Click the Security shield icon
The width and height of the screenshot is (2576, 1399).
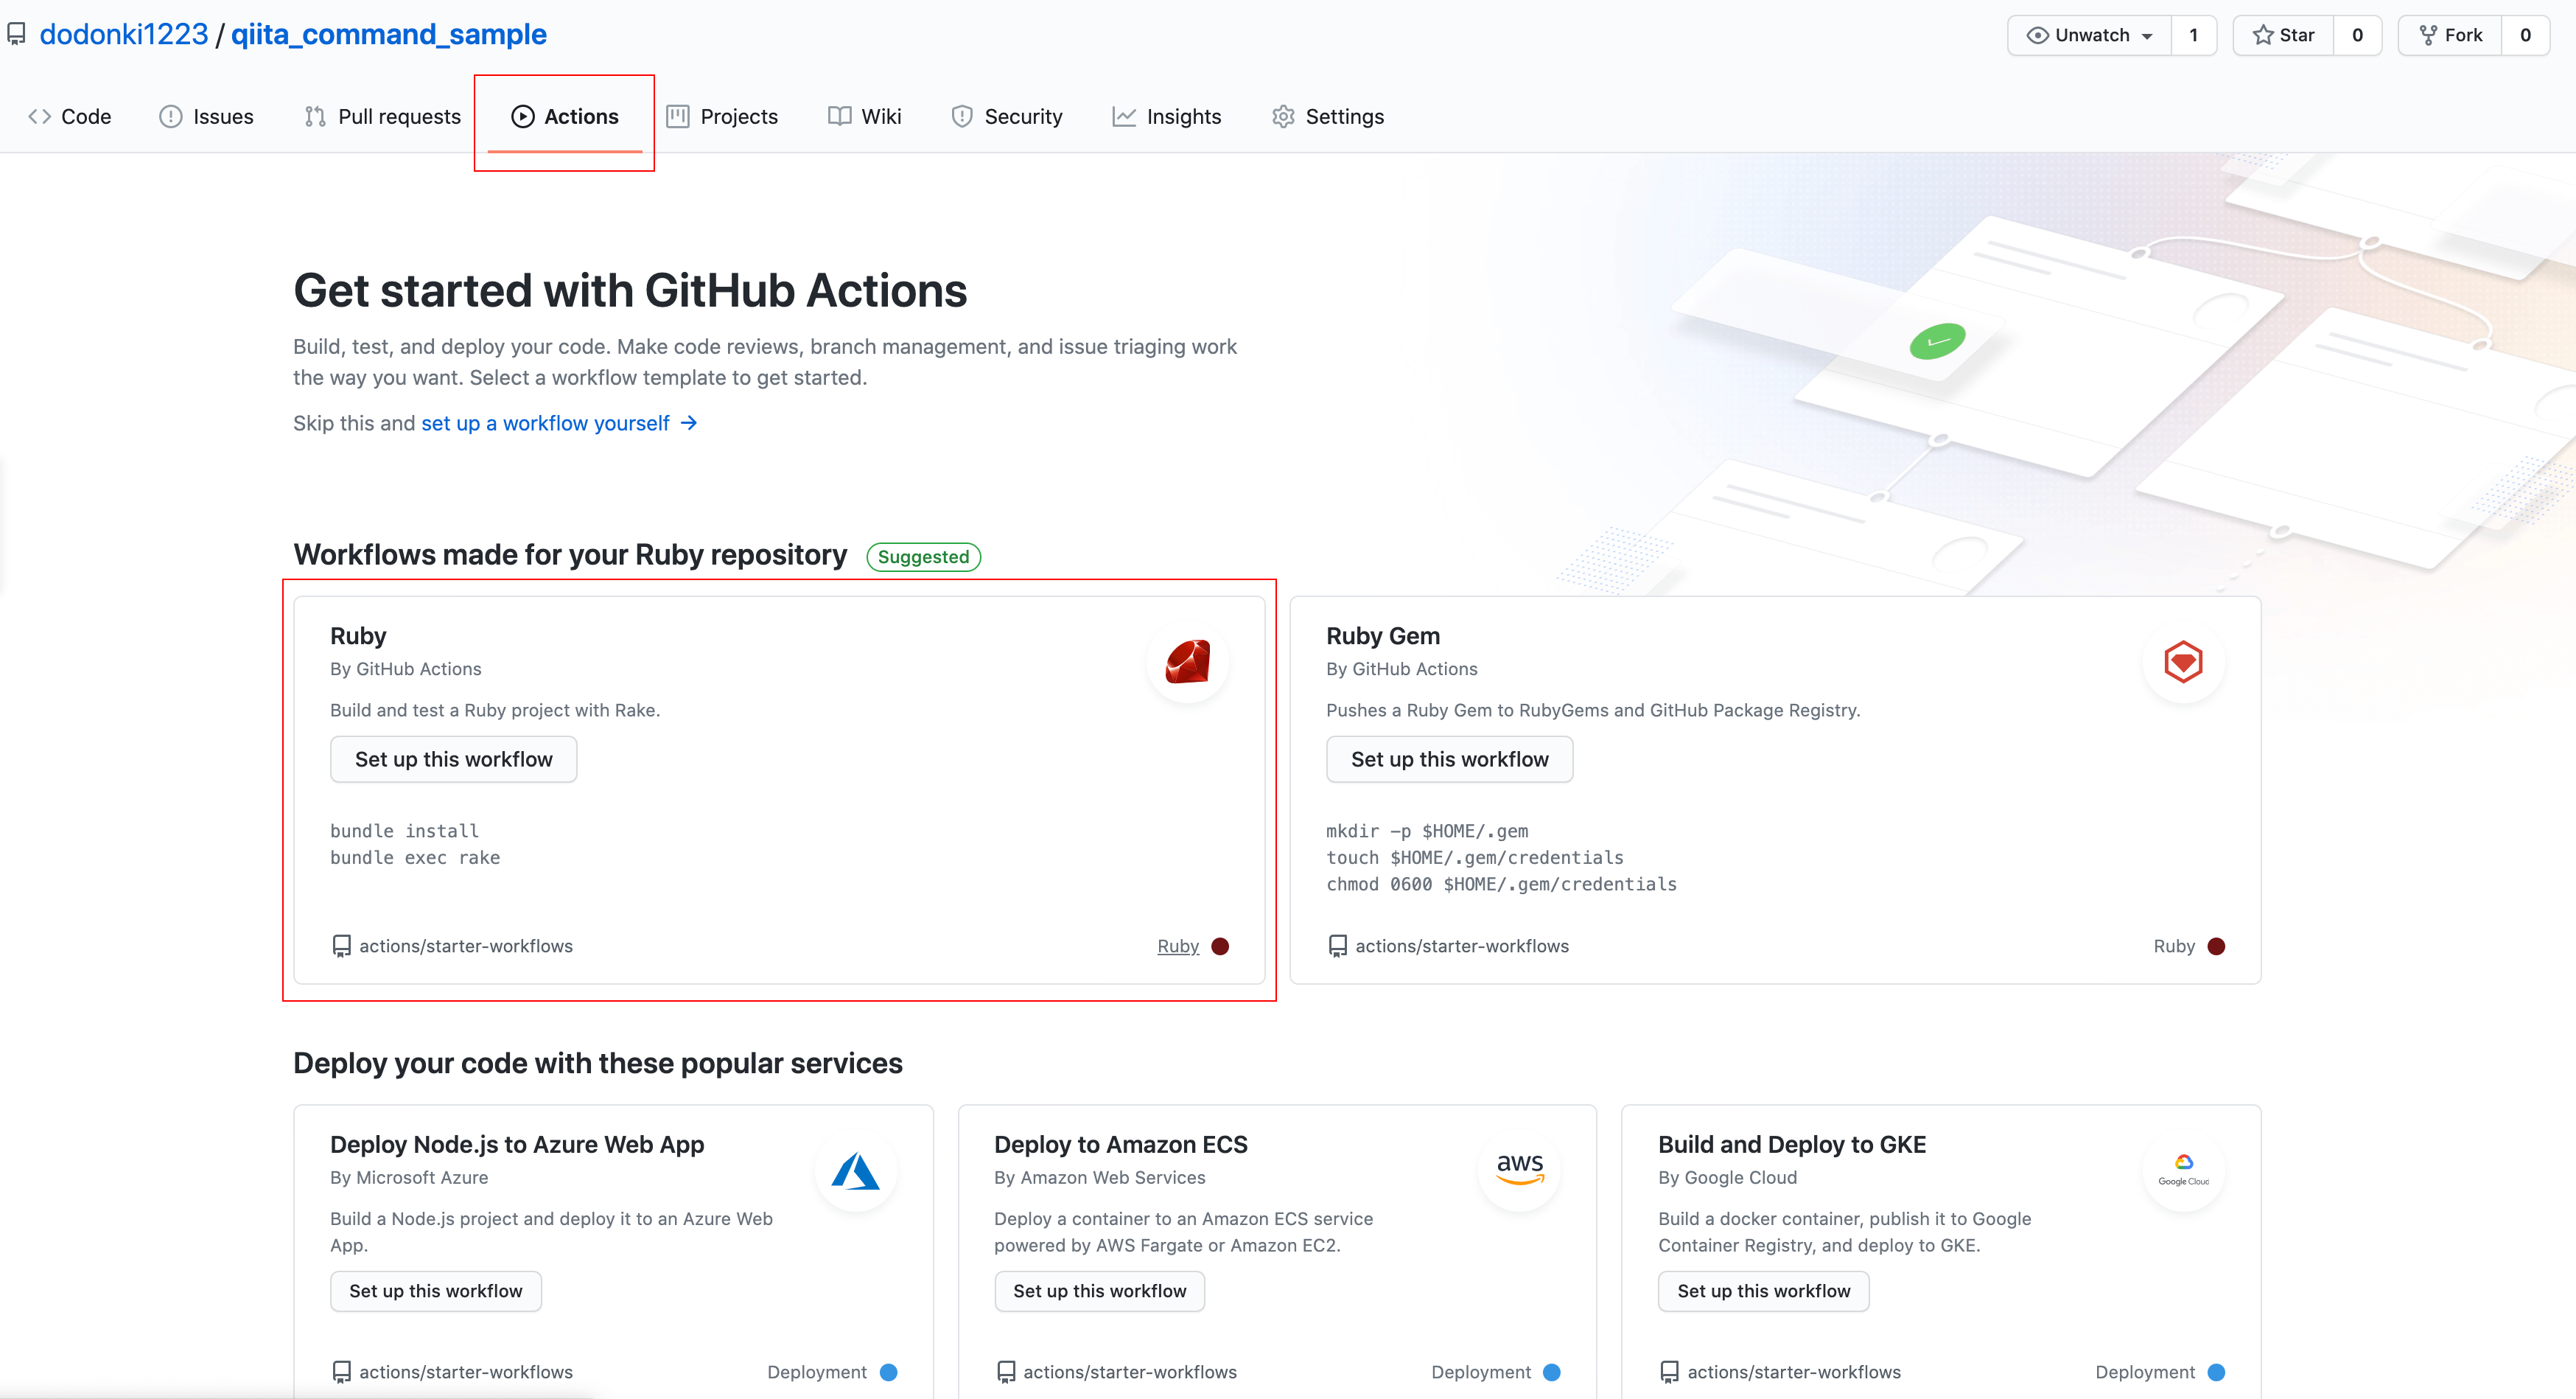(962, 117)
